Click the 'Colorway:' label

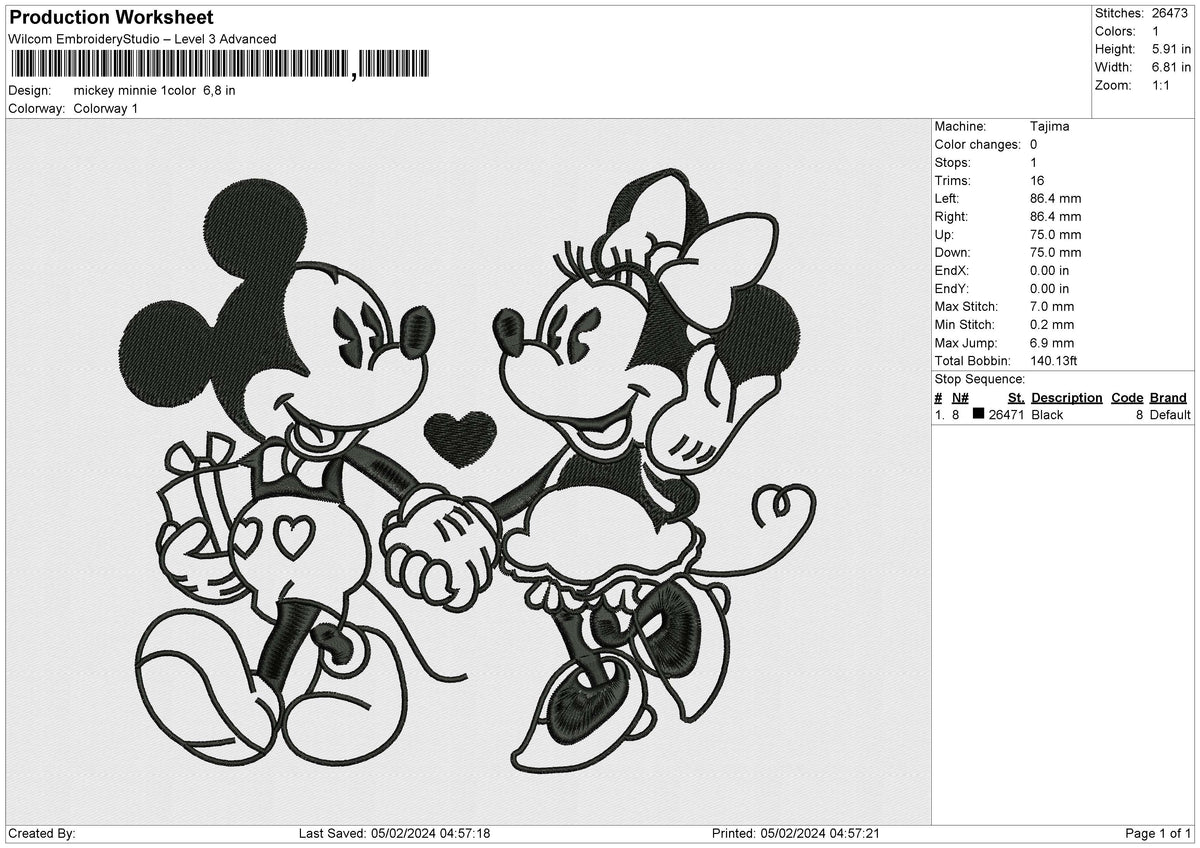click(37, 108)
